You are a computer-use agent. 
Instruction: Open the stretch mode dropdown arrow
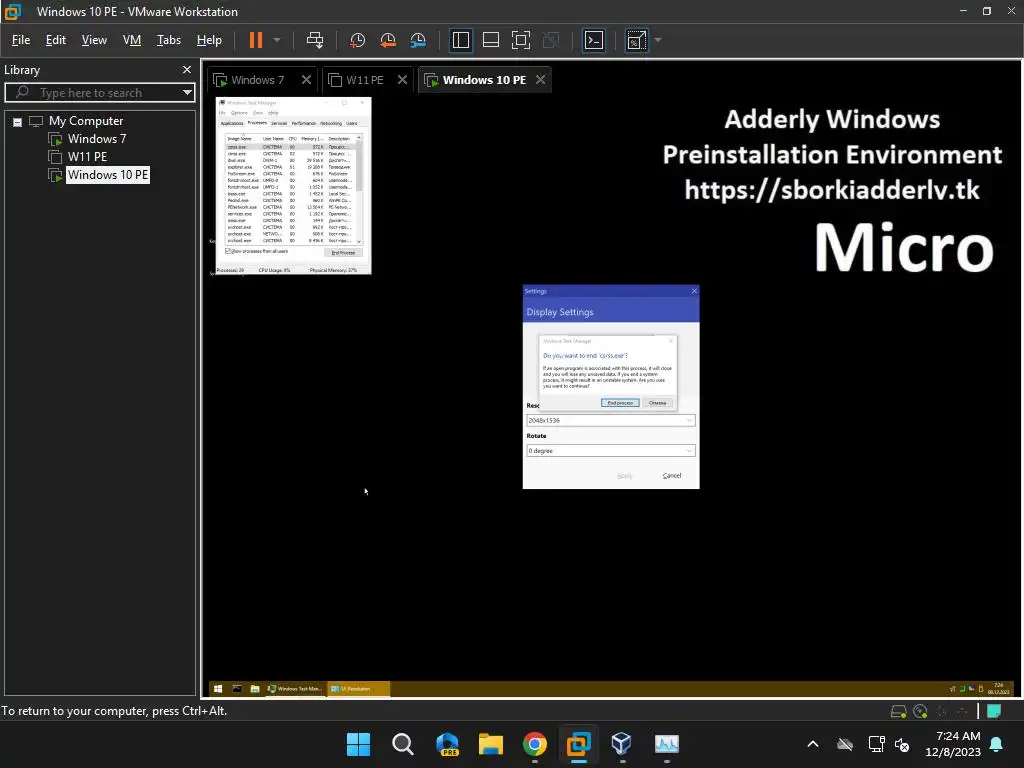click(x=658, y=40)
